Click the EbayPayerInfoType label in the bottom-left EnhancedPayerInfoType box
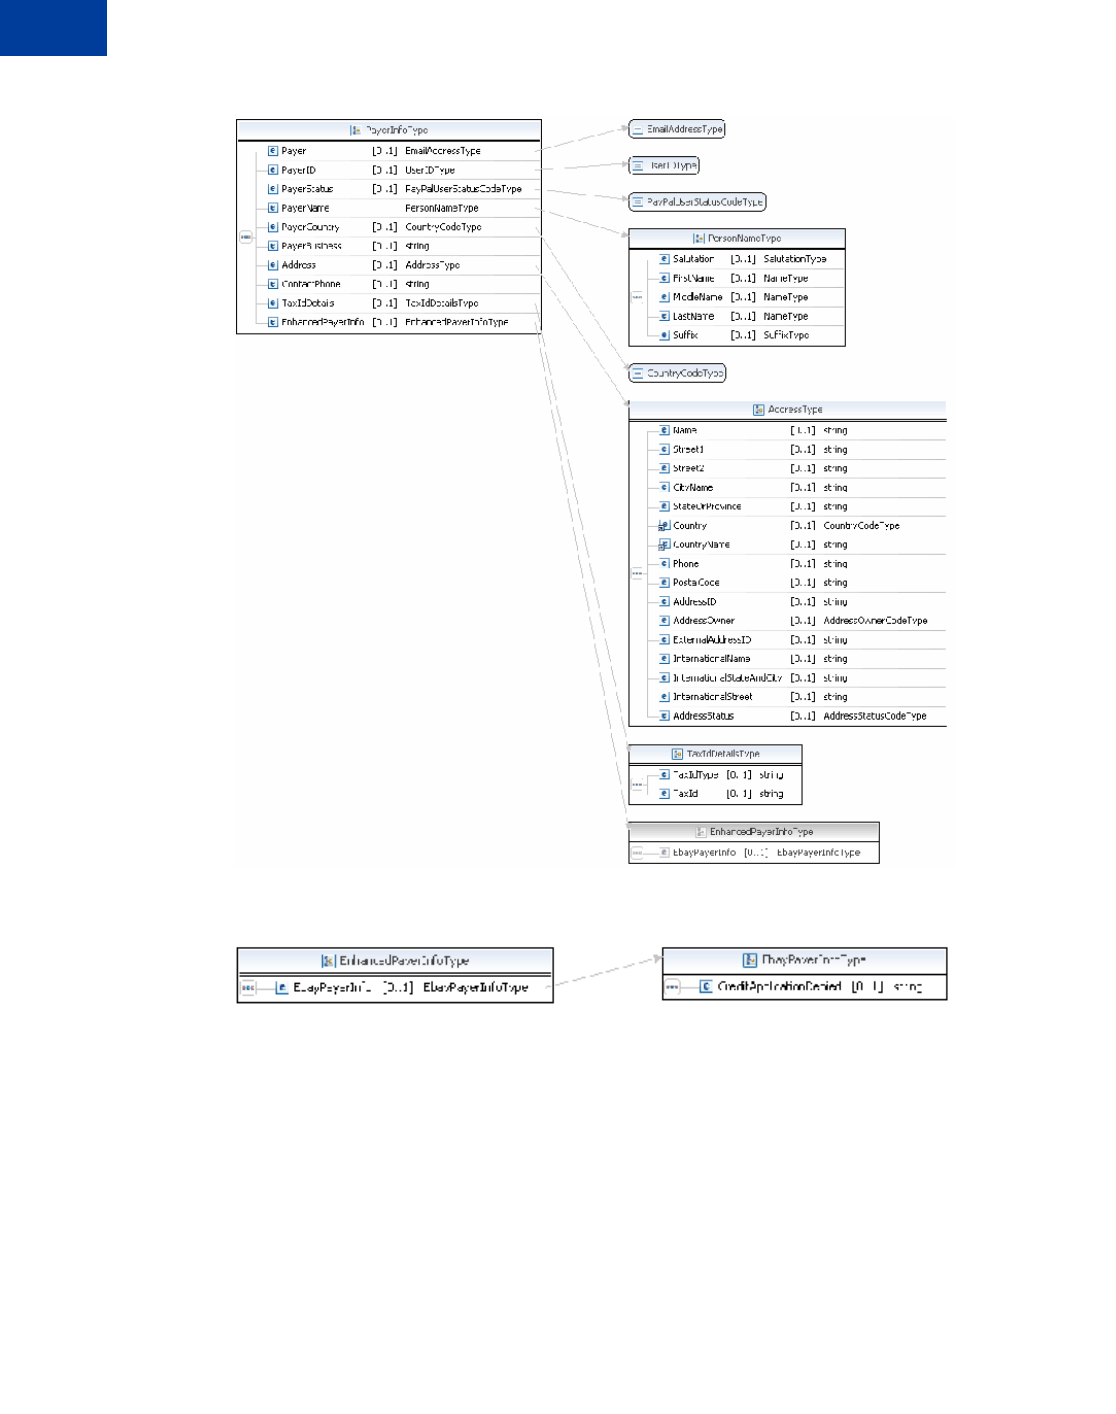This screenshot has height=1414, width=1116. (476, 987)
